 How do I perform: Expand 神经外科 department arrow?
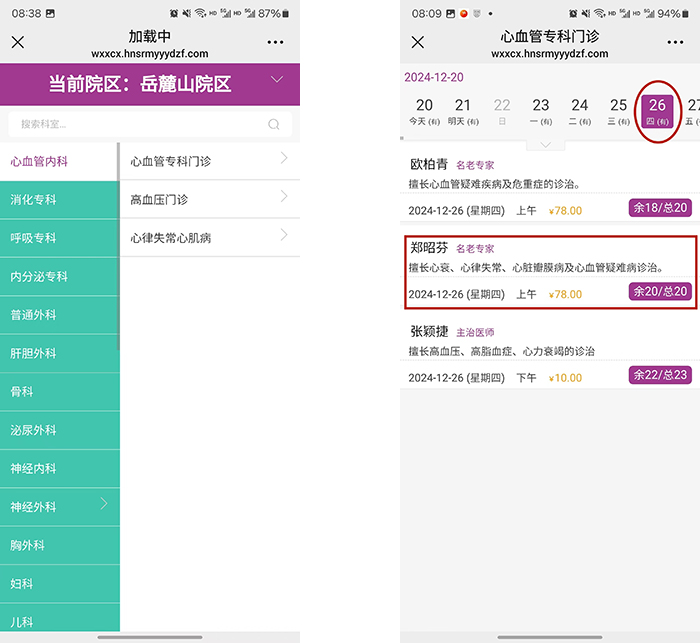point(104,505)
